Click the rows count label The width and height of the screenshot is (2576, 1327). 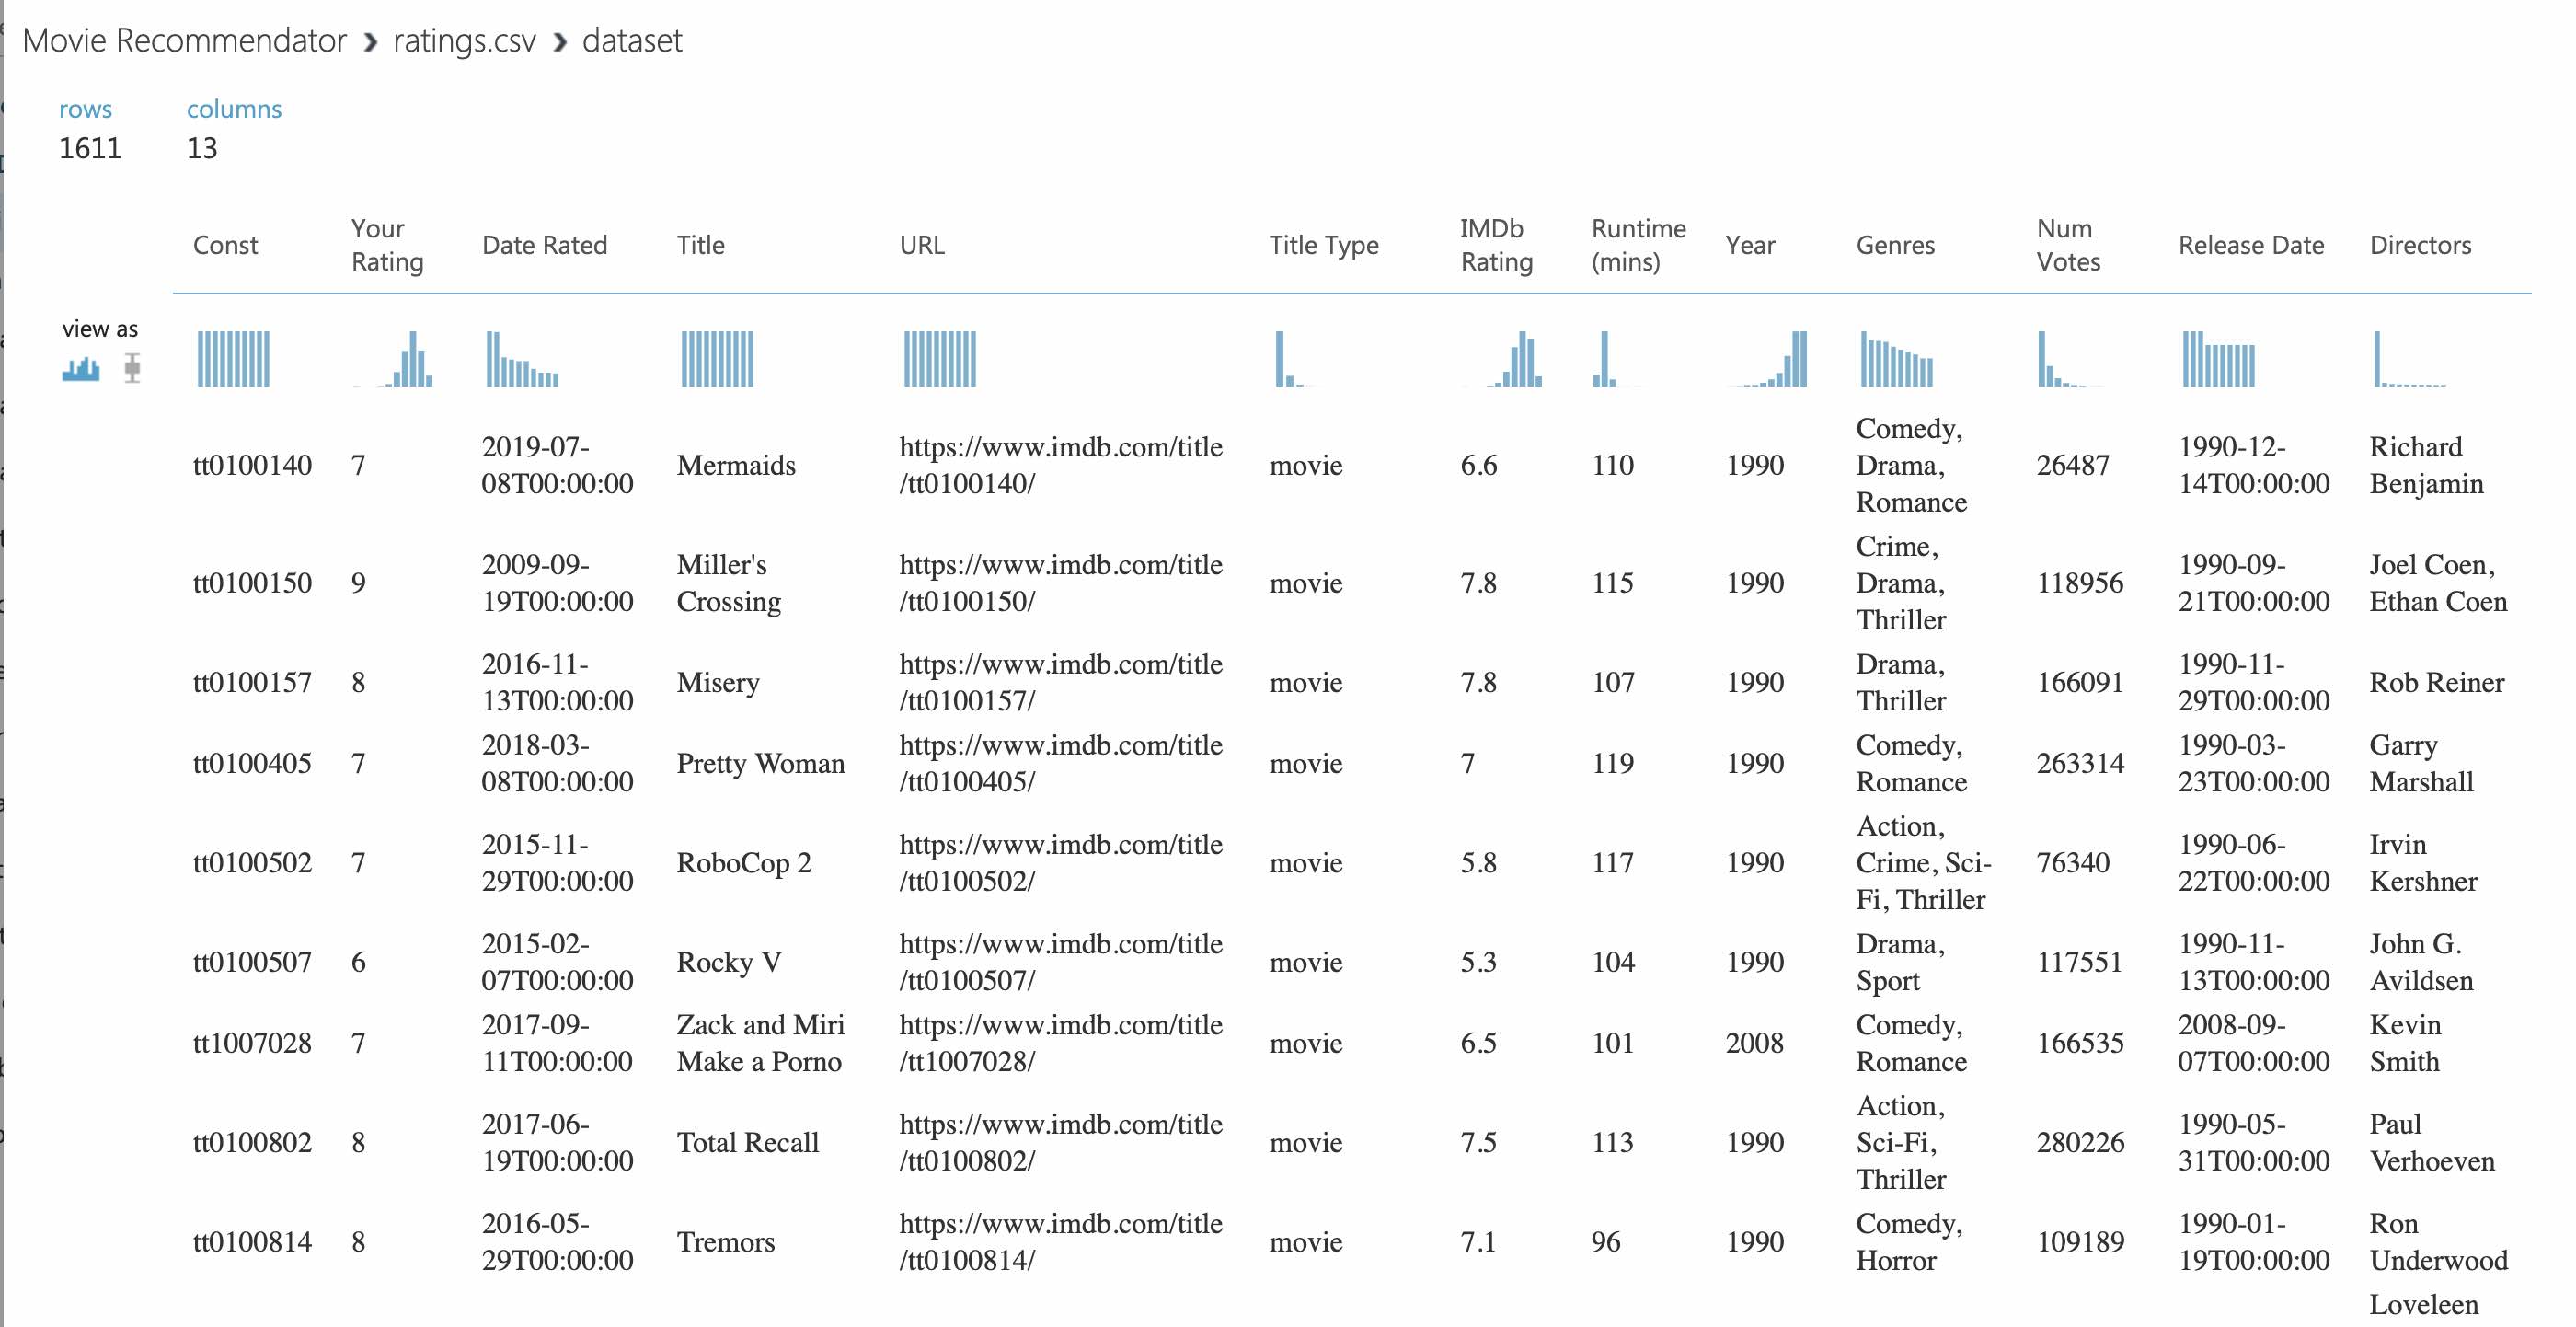click(85, 109)
